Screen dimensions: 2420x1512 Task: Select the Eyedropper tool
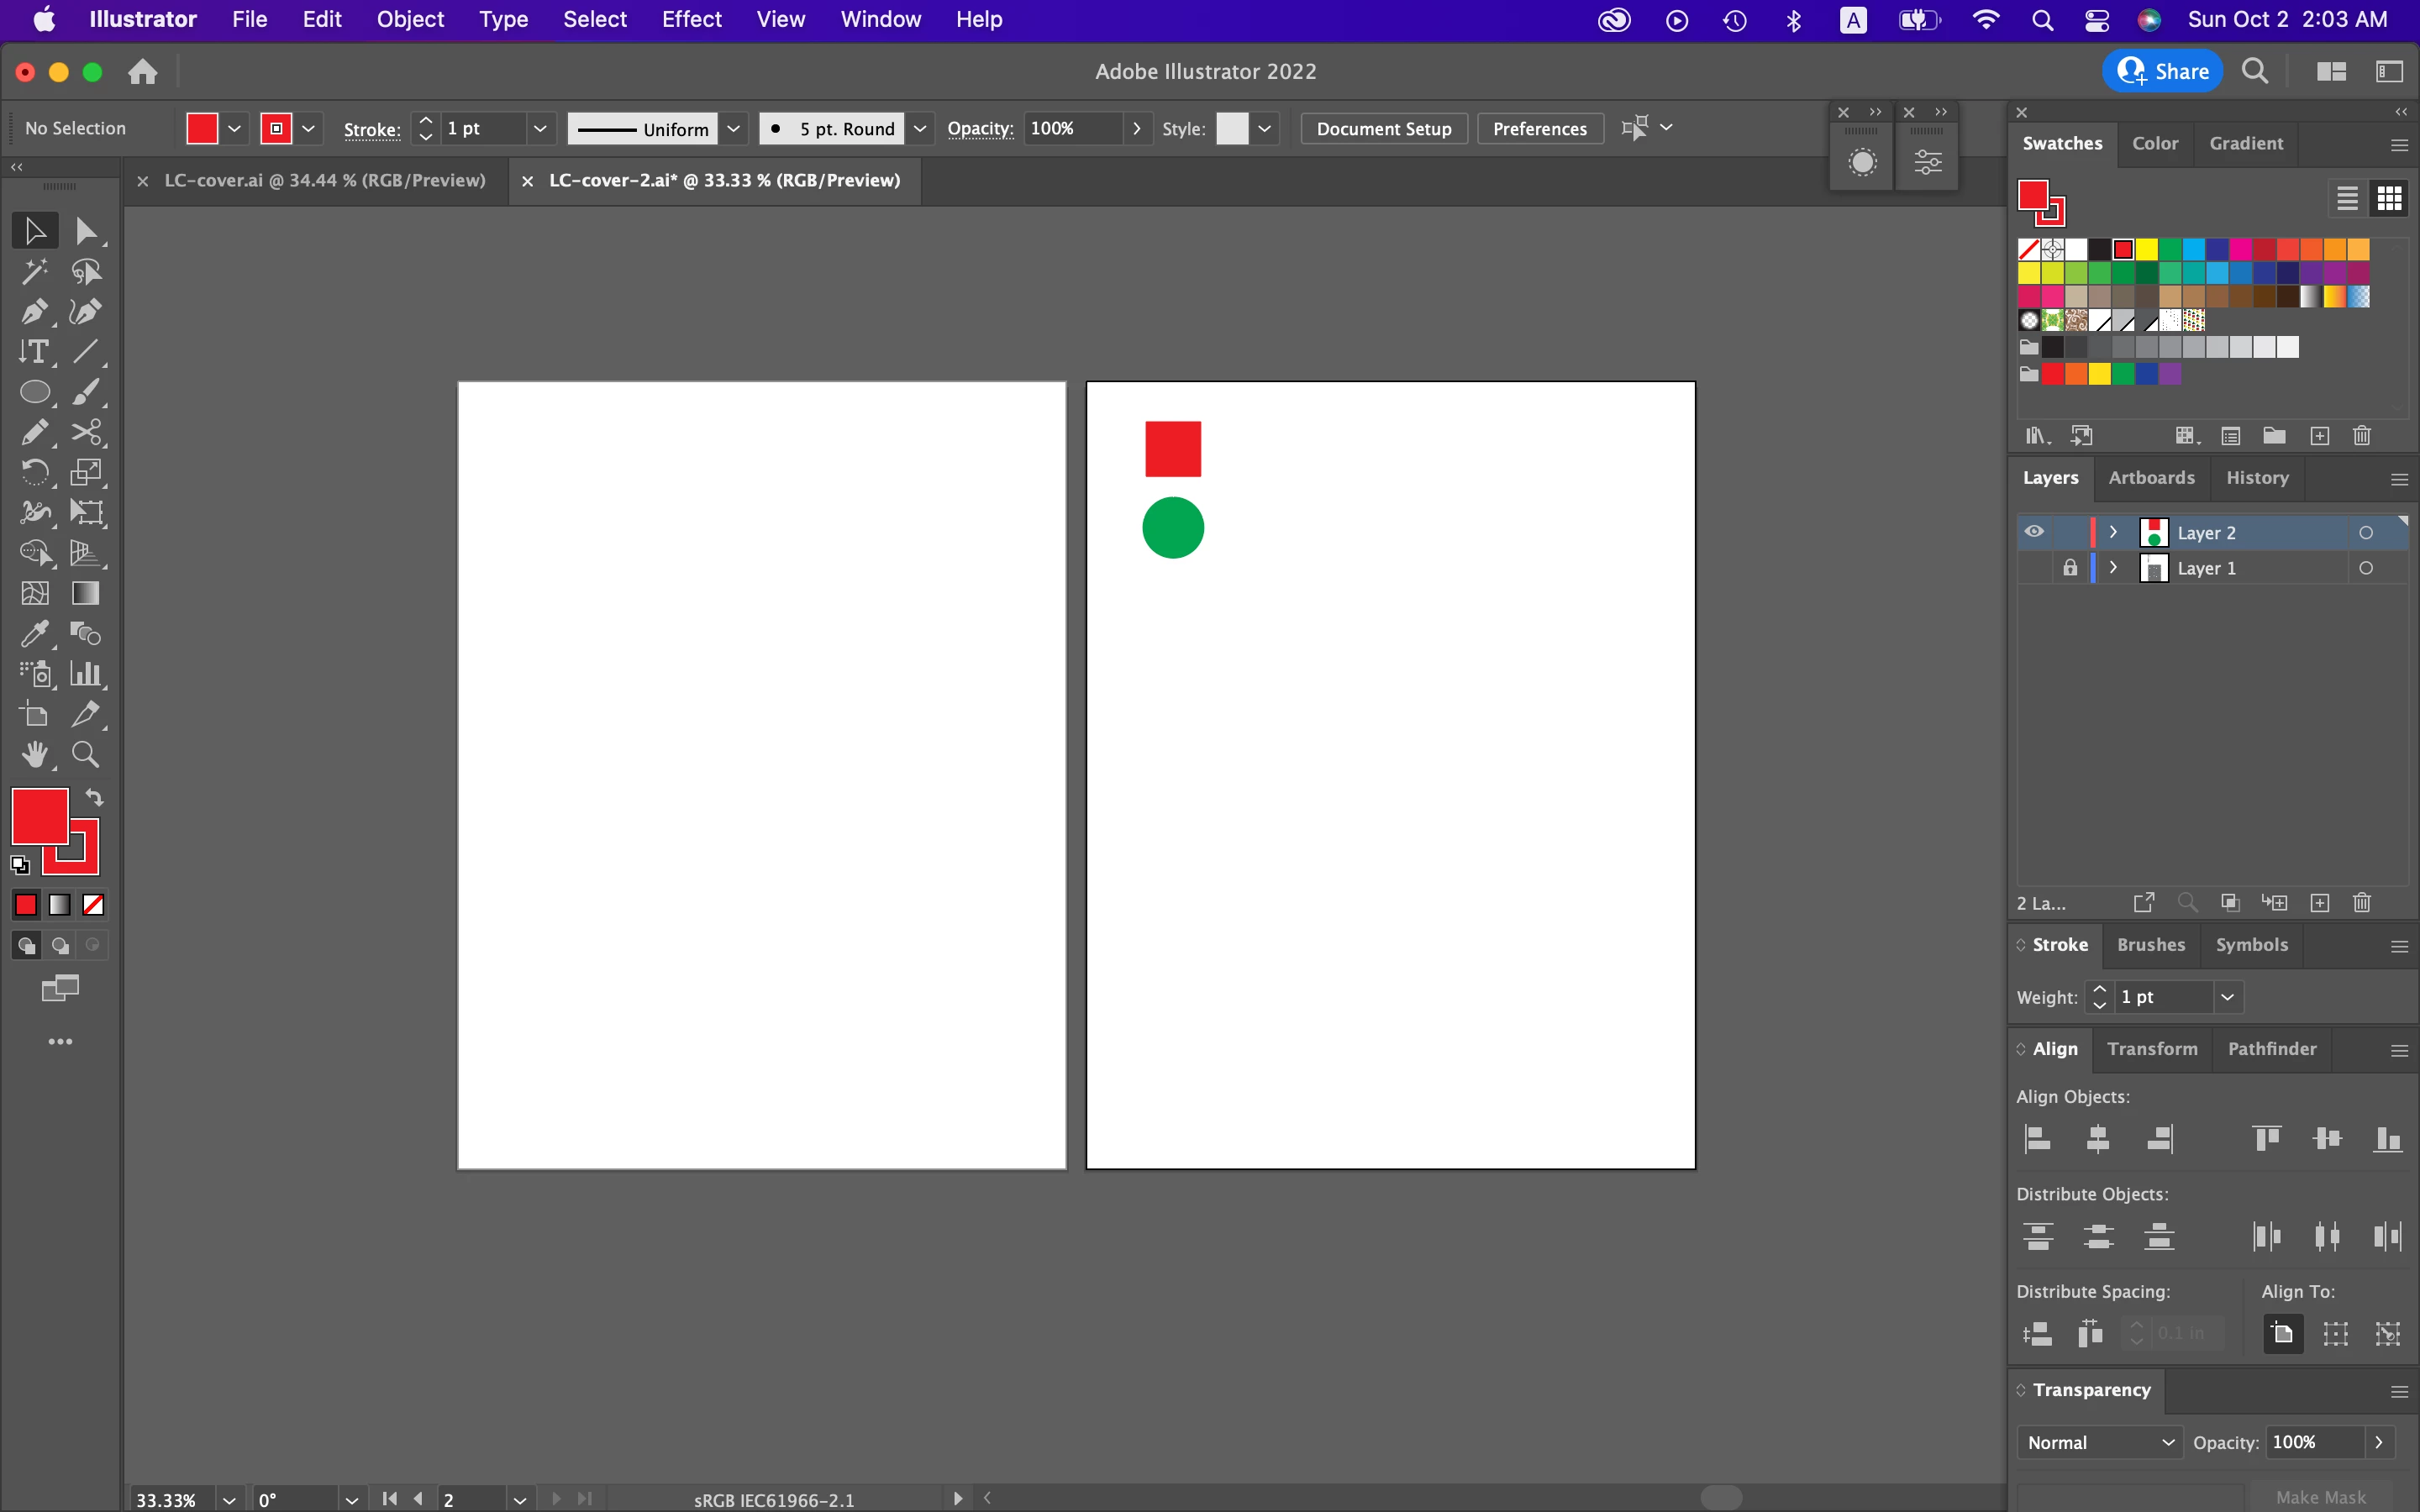[34, 634]
